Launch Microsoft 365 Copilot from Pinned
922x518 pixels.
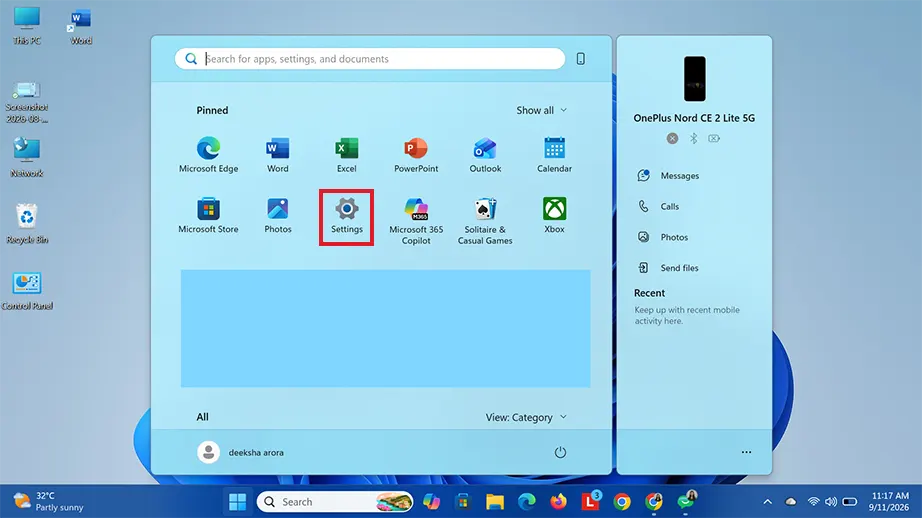(x=416, y=220)
